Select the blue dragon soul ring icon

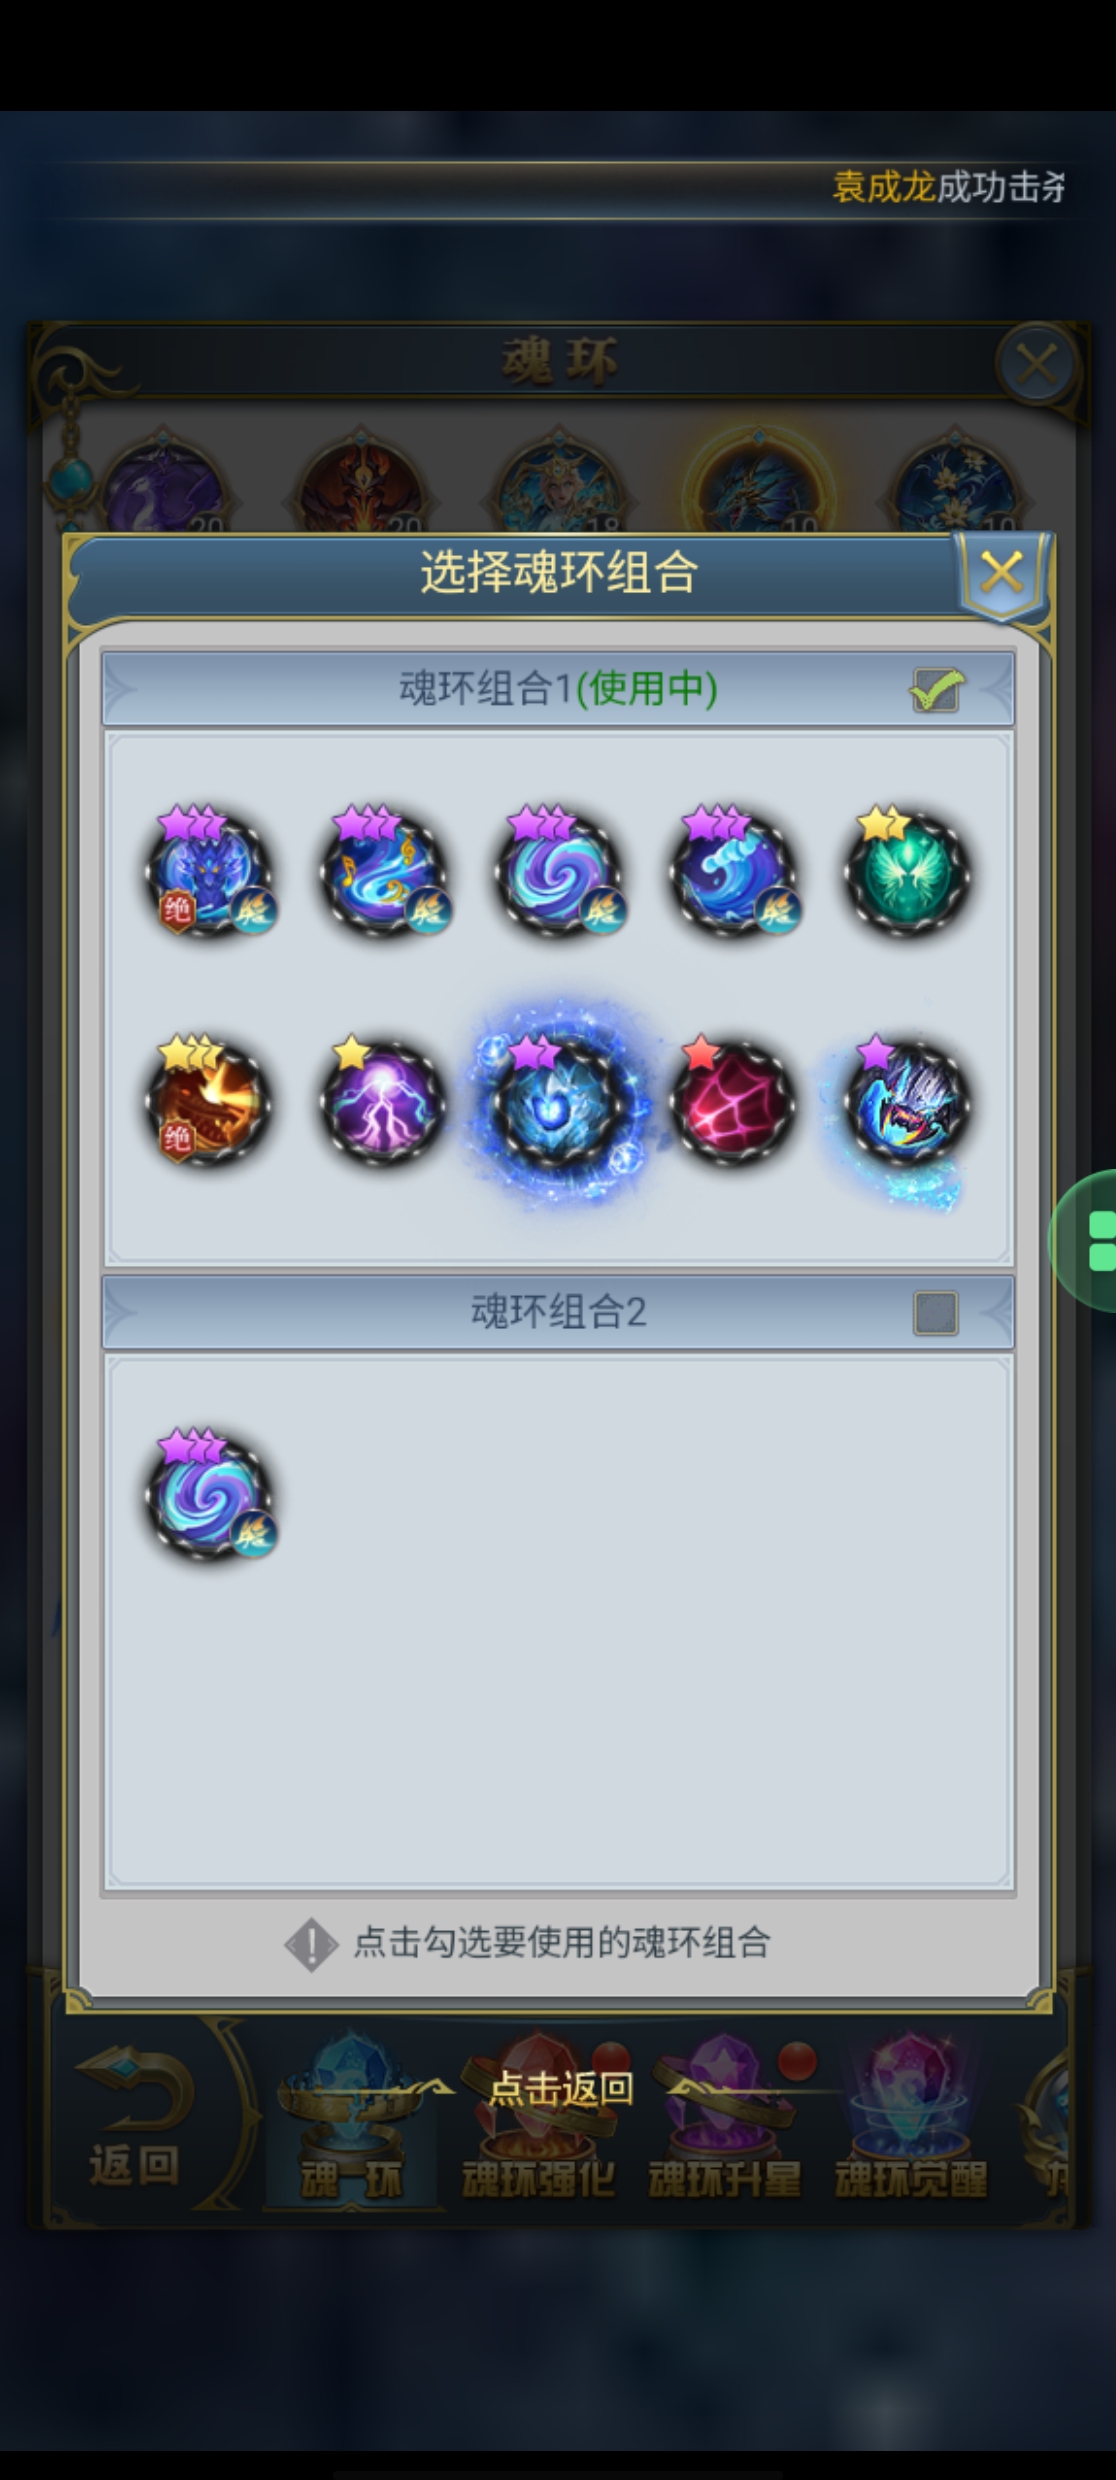point(209,872)
